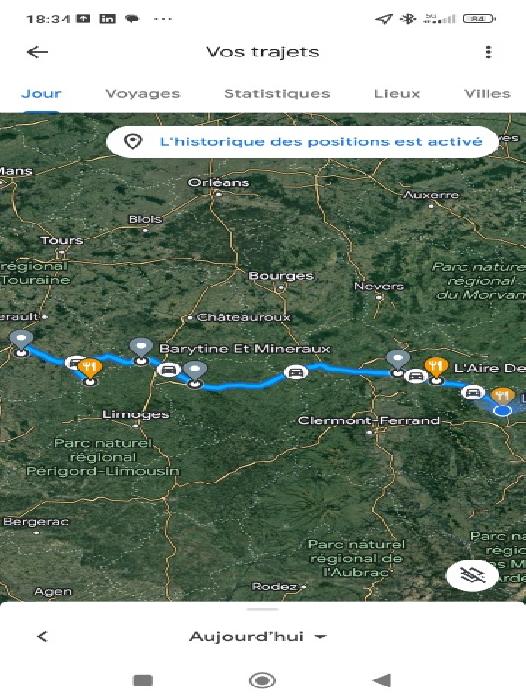
Task: Switch to the Statistiques tab
Action: point(277,94)
